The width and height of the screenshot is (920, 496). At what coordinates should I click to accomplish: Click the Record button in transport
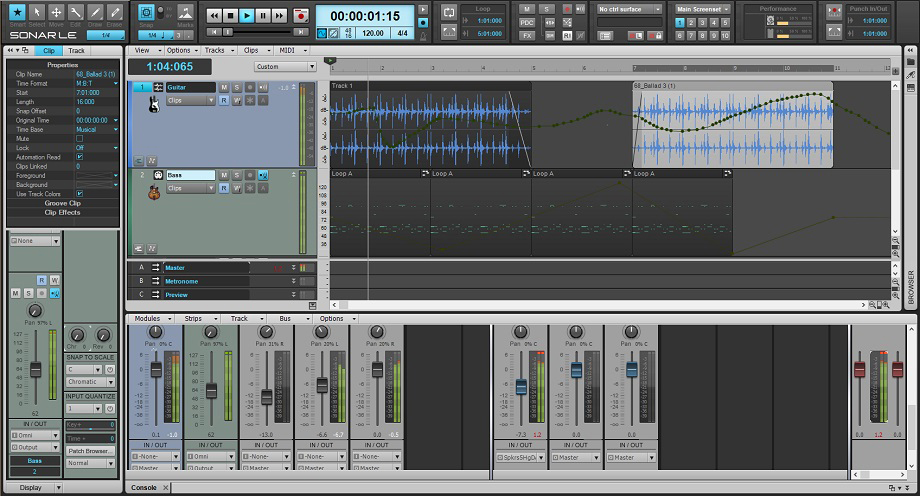pyautogui.click(x=301, y=16)
